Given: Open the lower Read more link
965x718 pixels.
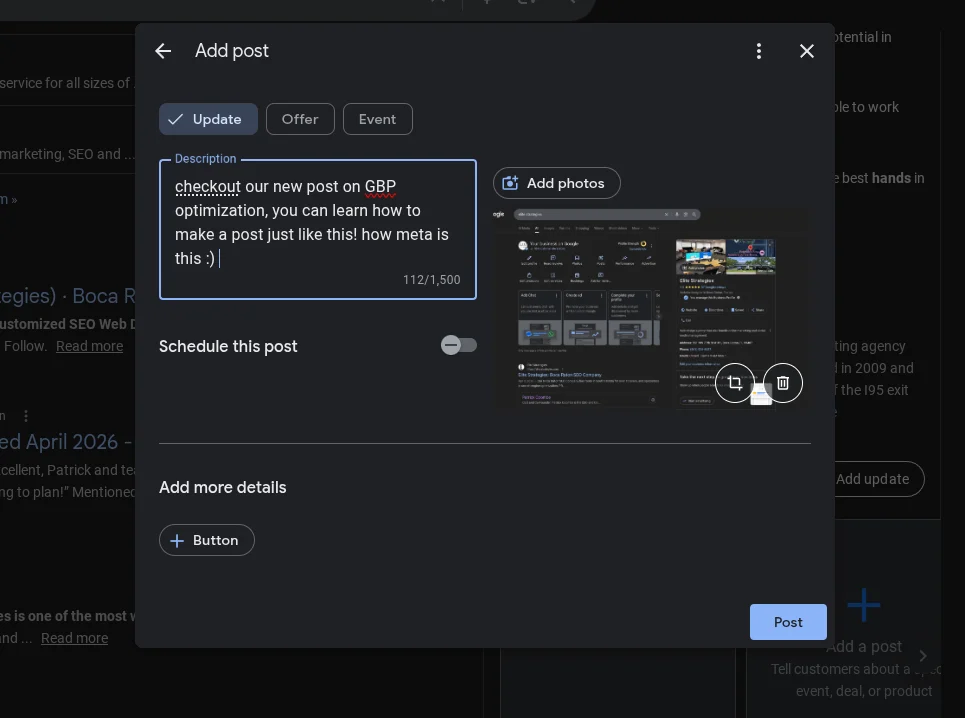Looking at the screenshot, I should (74, 638).
